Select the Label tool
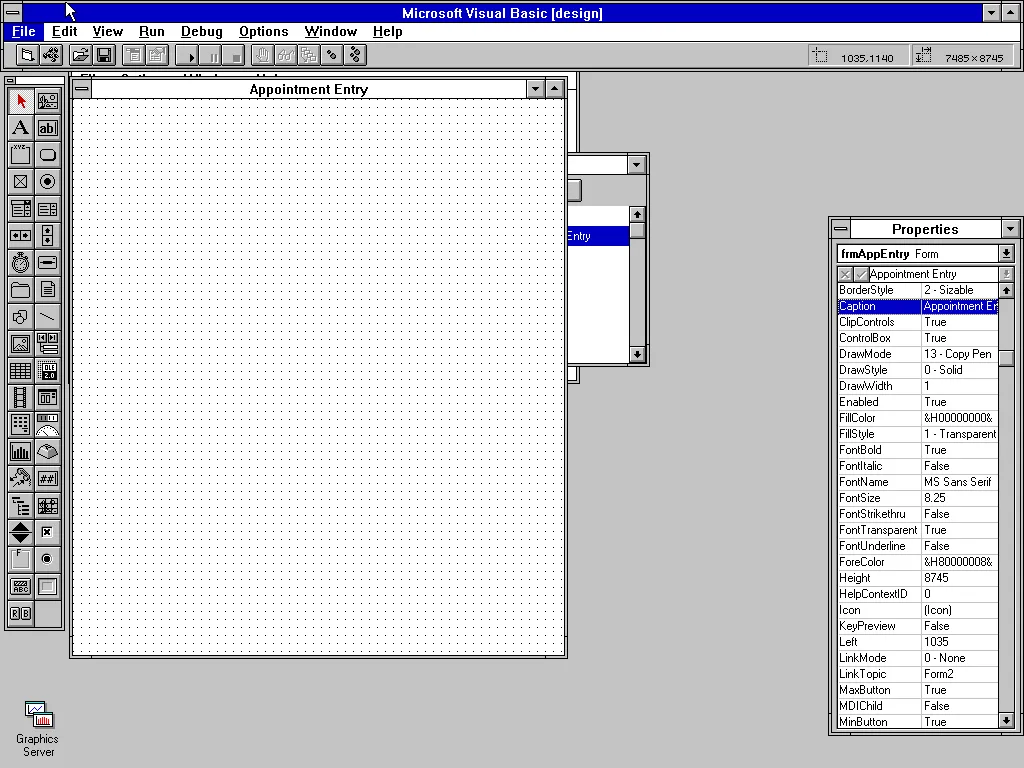 pyautogui.click(x=21, y=127)
